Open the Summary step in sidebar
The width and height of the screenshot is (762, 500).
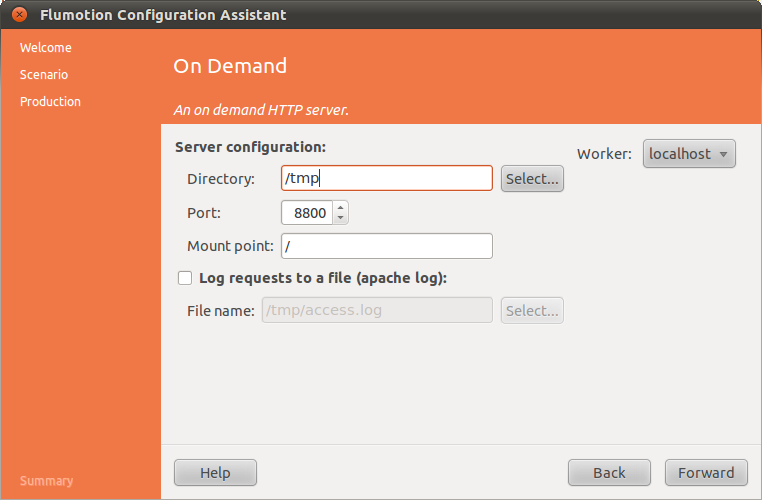[x=46, y=481]
